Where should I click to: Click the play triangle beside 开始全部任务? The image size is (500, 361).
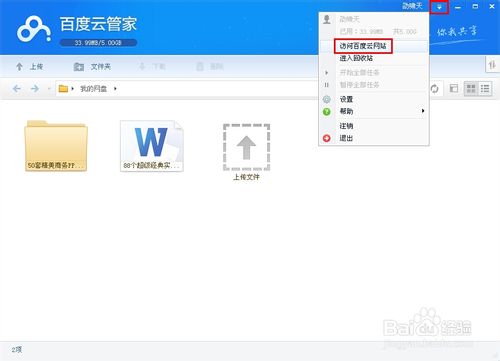coord(327,73)
